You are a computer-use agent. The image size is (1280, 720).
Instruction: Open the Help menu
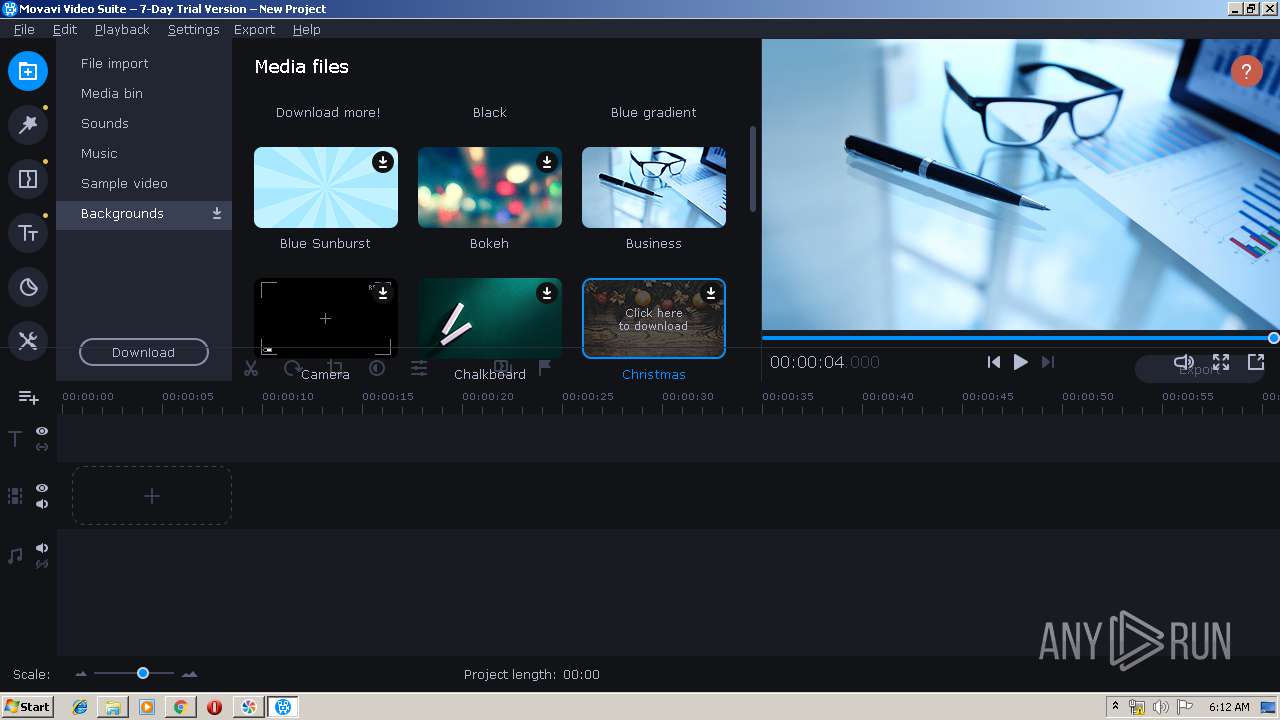306,29
